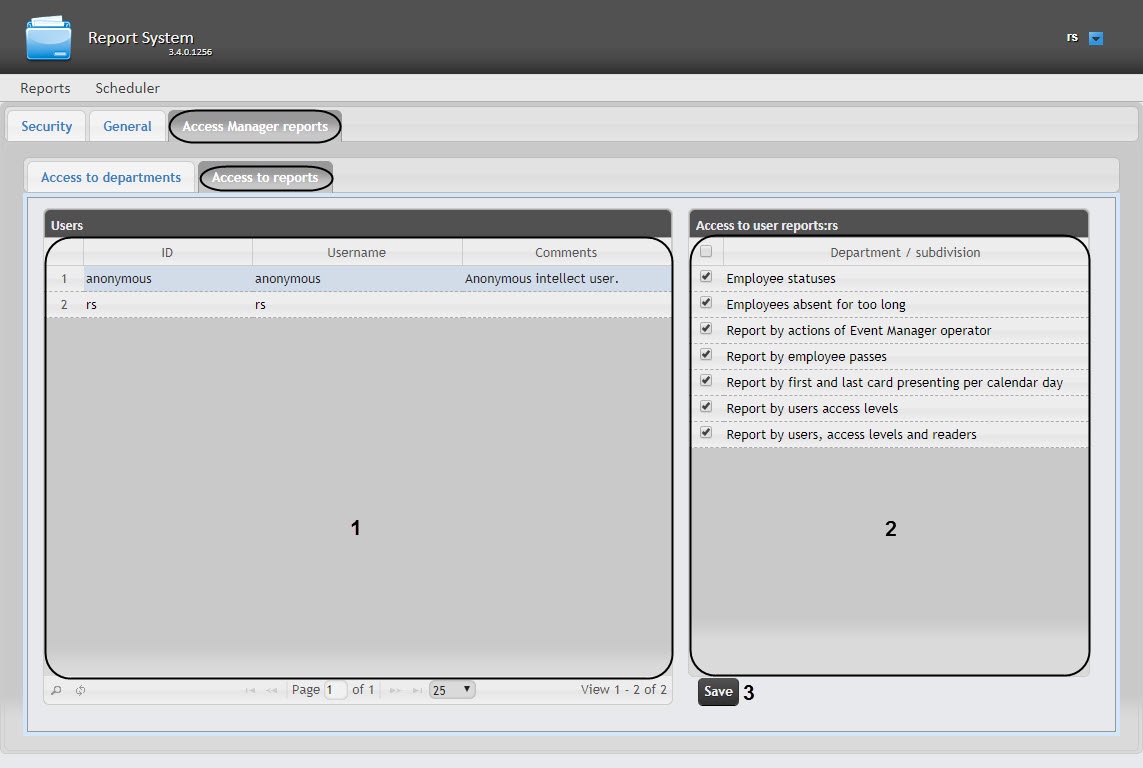Uncheck the Employee statuses report
The image size is (1143, 768).
point(706,277)
